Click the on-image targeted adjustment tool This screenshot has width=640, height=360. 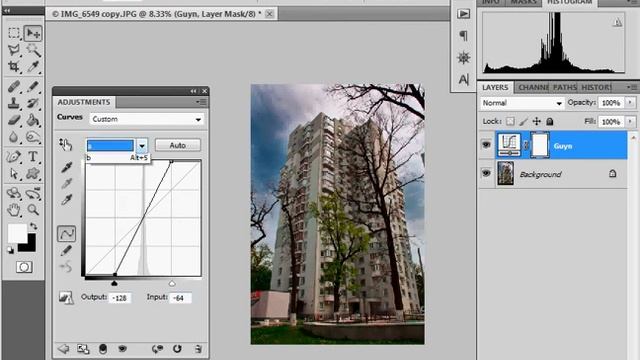(x=65, y=144)
